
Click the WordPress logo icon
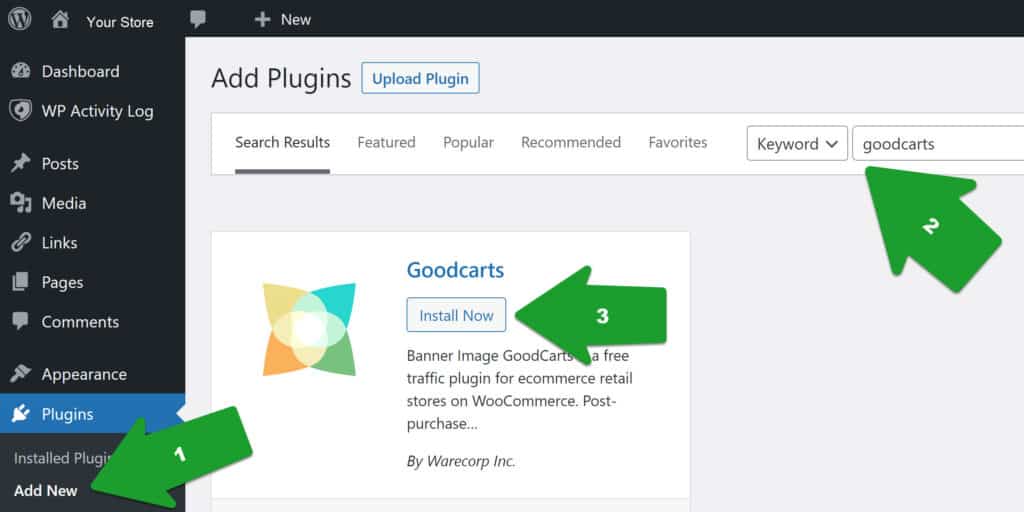[x=20, y=19]
